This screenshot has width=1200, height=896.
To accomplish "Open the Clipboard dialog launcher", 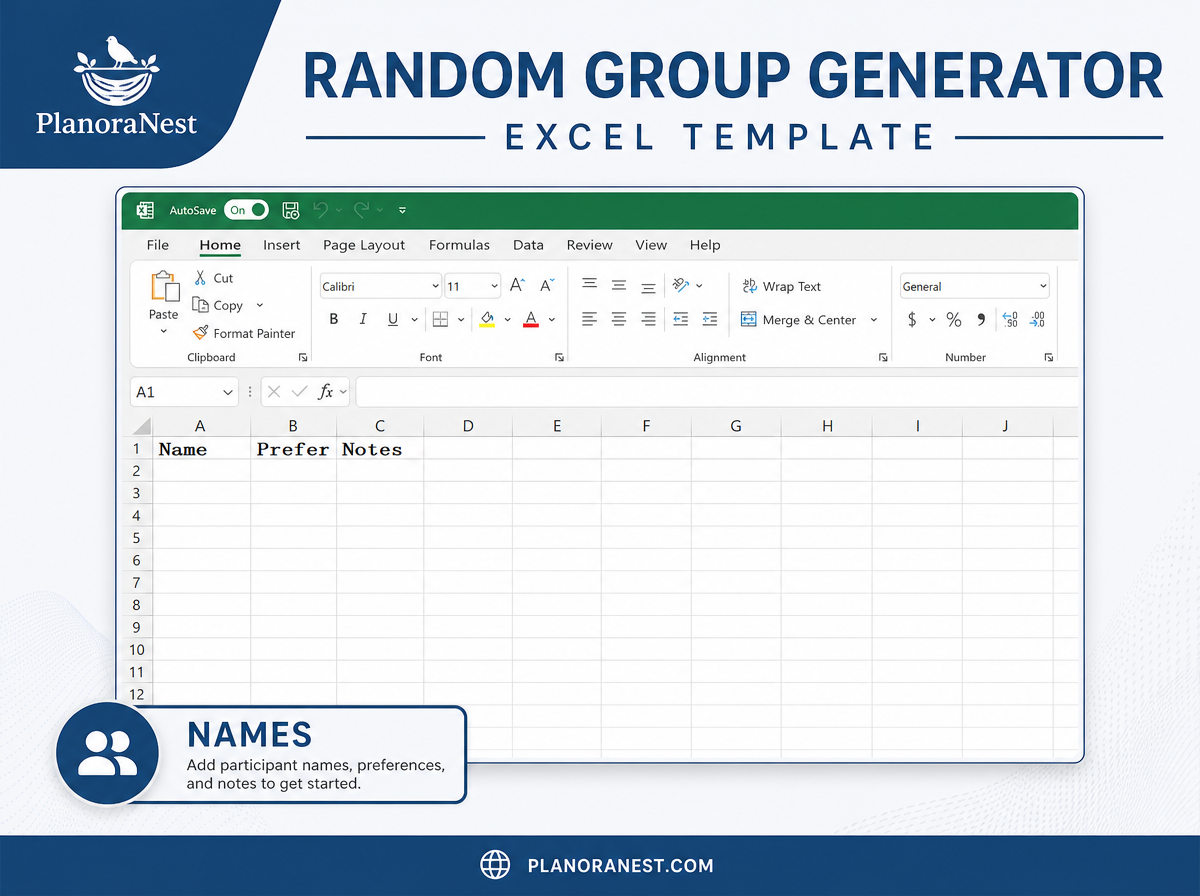I will 302,357.
